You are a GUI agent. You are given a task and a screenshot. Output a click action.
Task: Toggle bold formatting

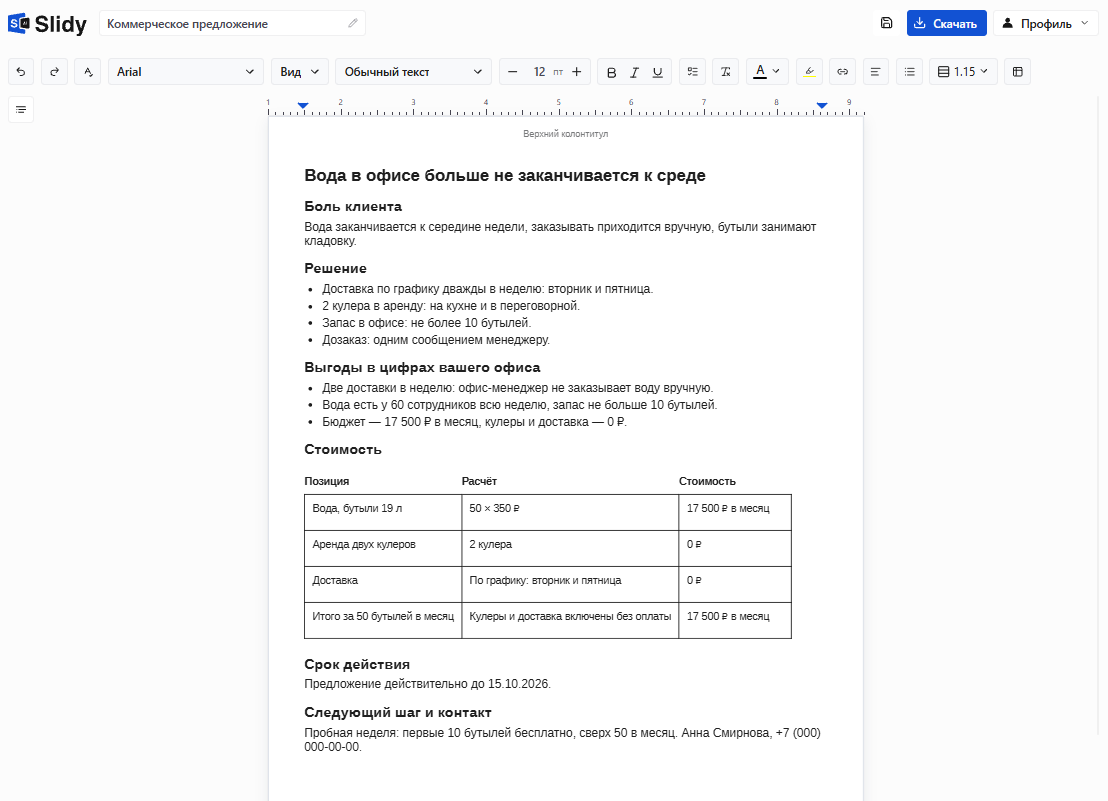point(611,71)
